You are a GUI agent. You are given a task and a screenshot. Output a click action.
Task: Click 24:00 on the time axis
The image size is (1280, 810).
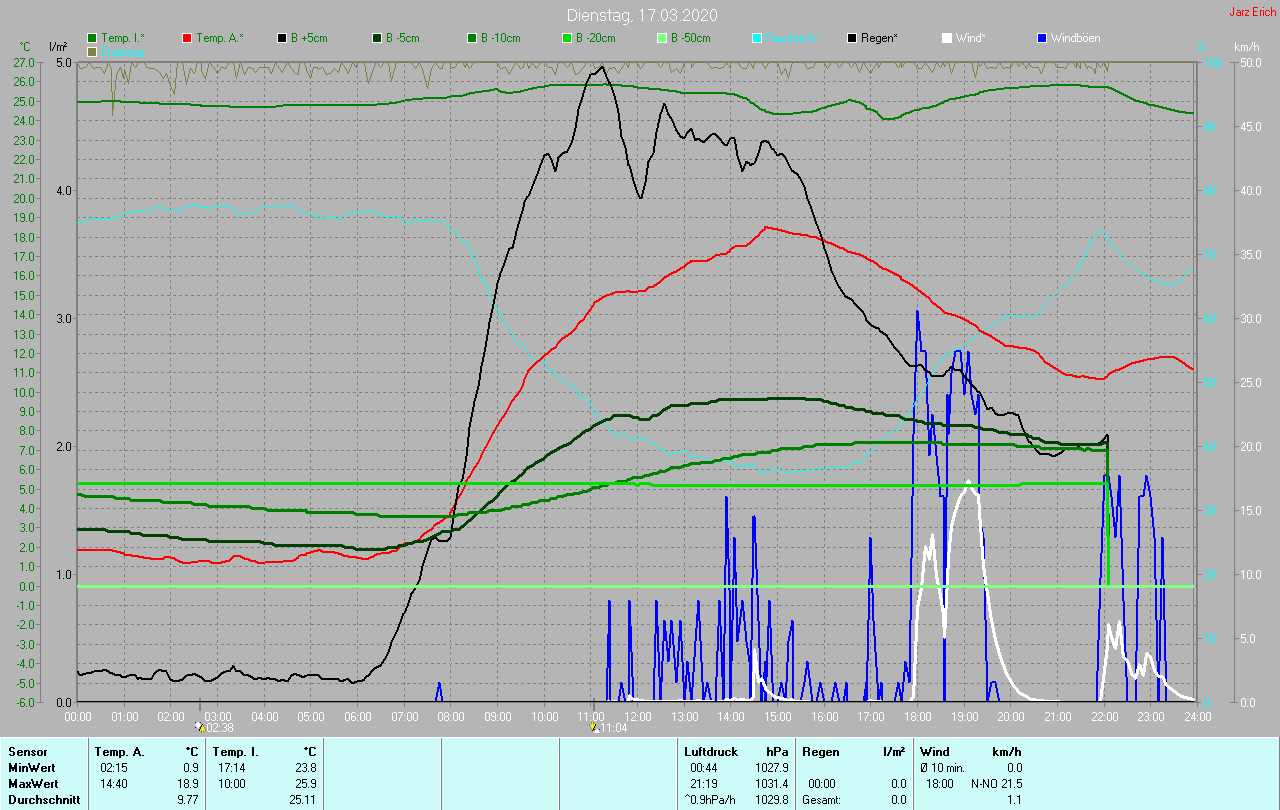(1197, 716)
